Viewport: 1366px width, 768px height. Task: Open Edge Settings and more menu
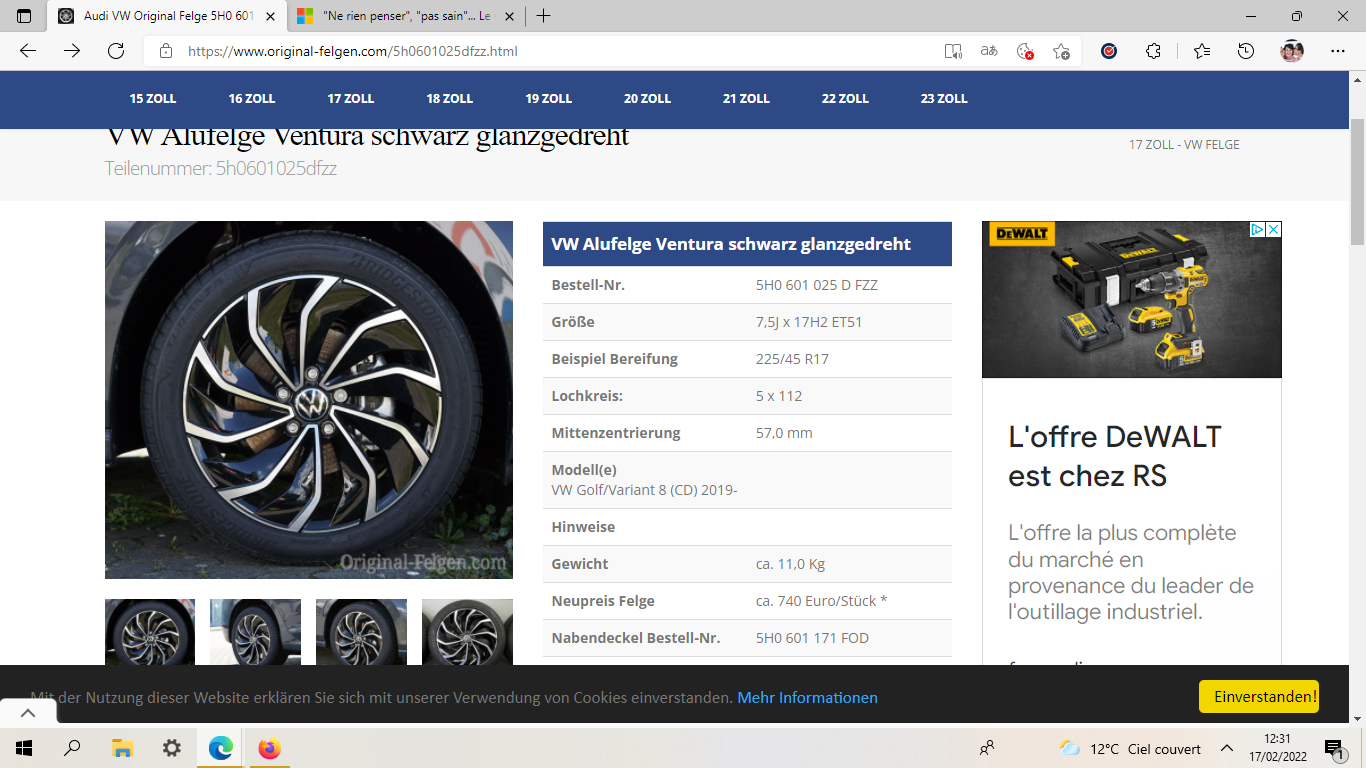1338,51
